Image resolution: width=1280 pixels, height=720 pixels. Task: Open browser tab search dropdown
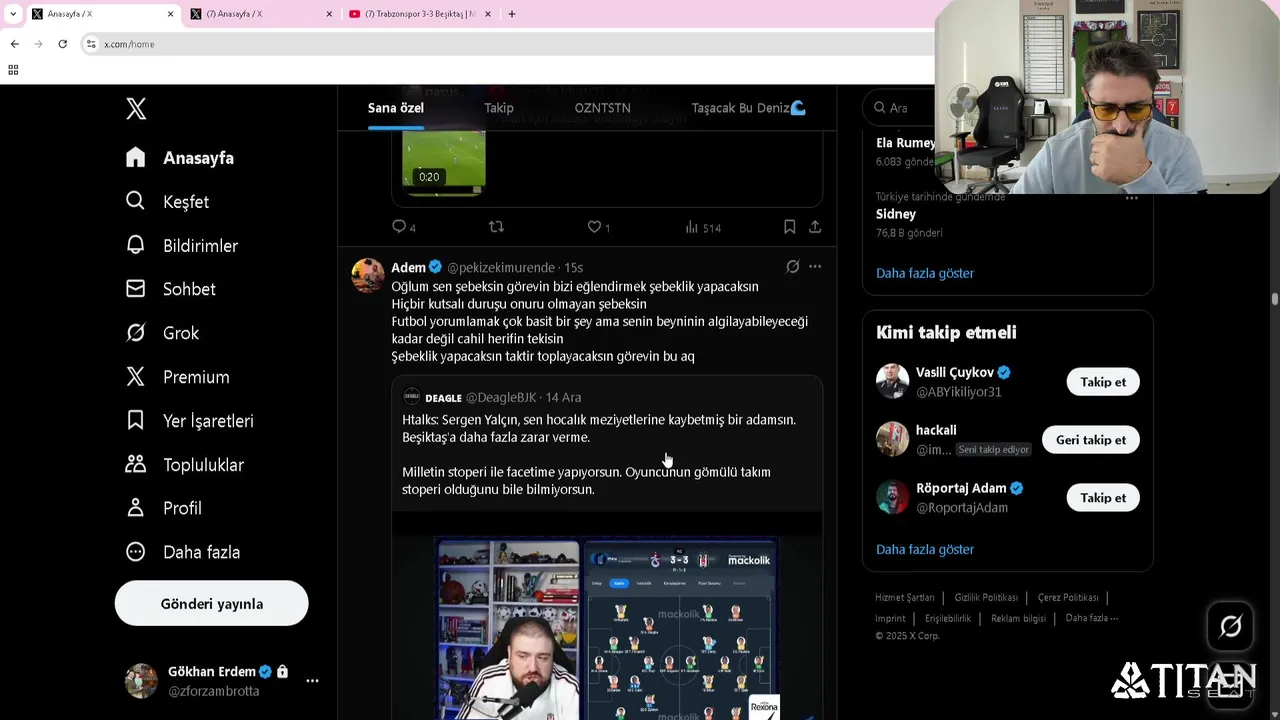(x=13, y=14)
